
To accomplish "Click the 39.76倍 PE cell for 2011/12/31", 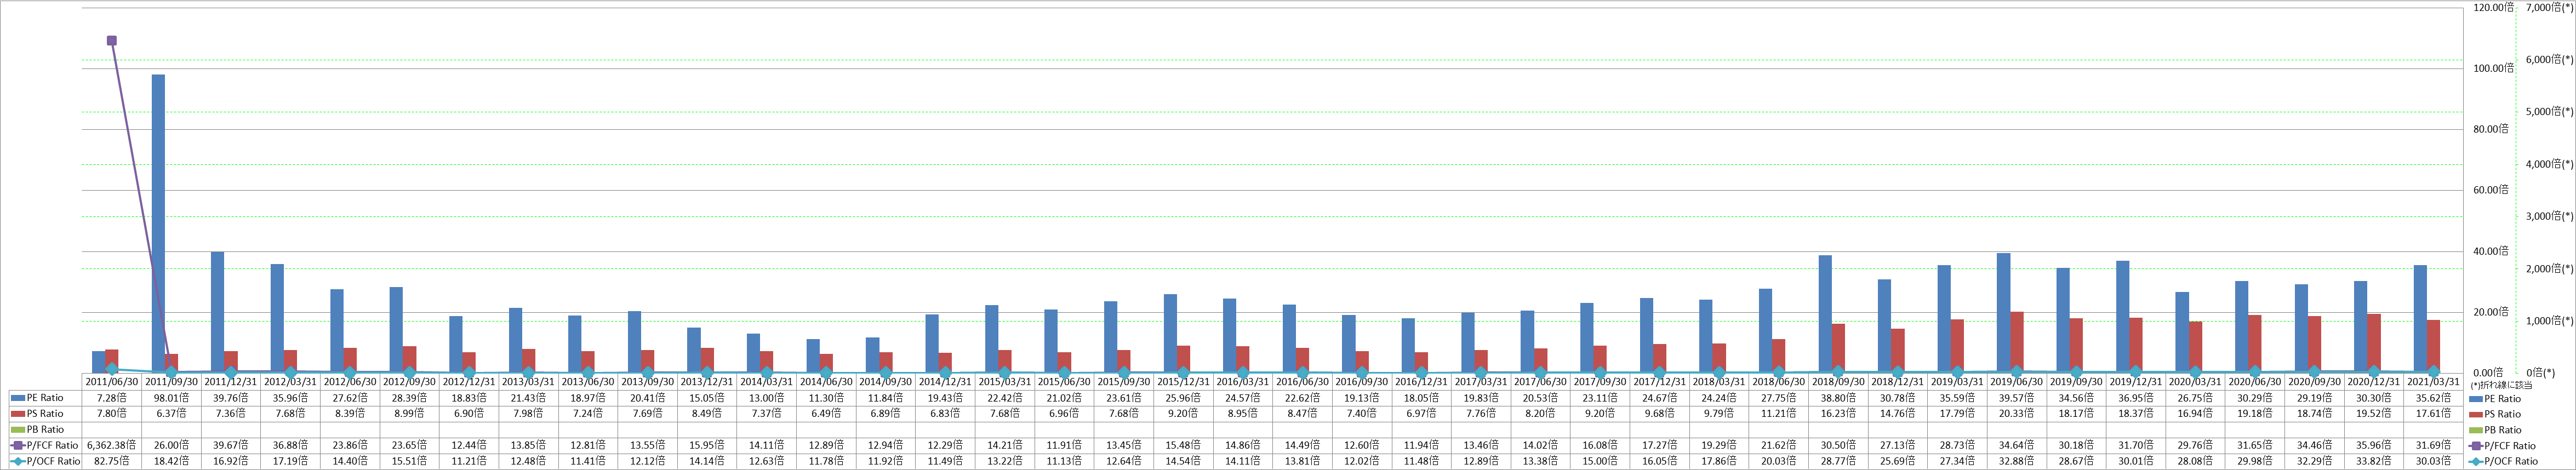I will [x=231, y=398].
